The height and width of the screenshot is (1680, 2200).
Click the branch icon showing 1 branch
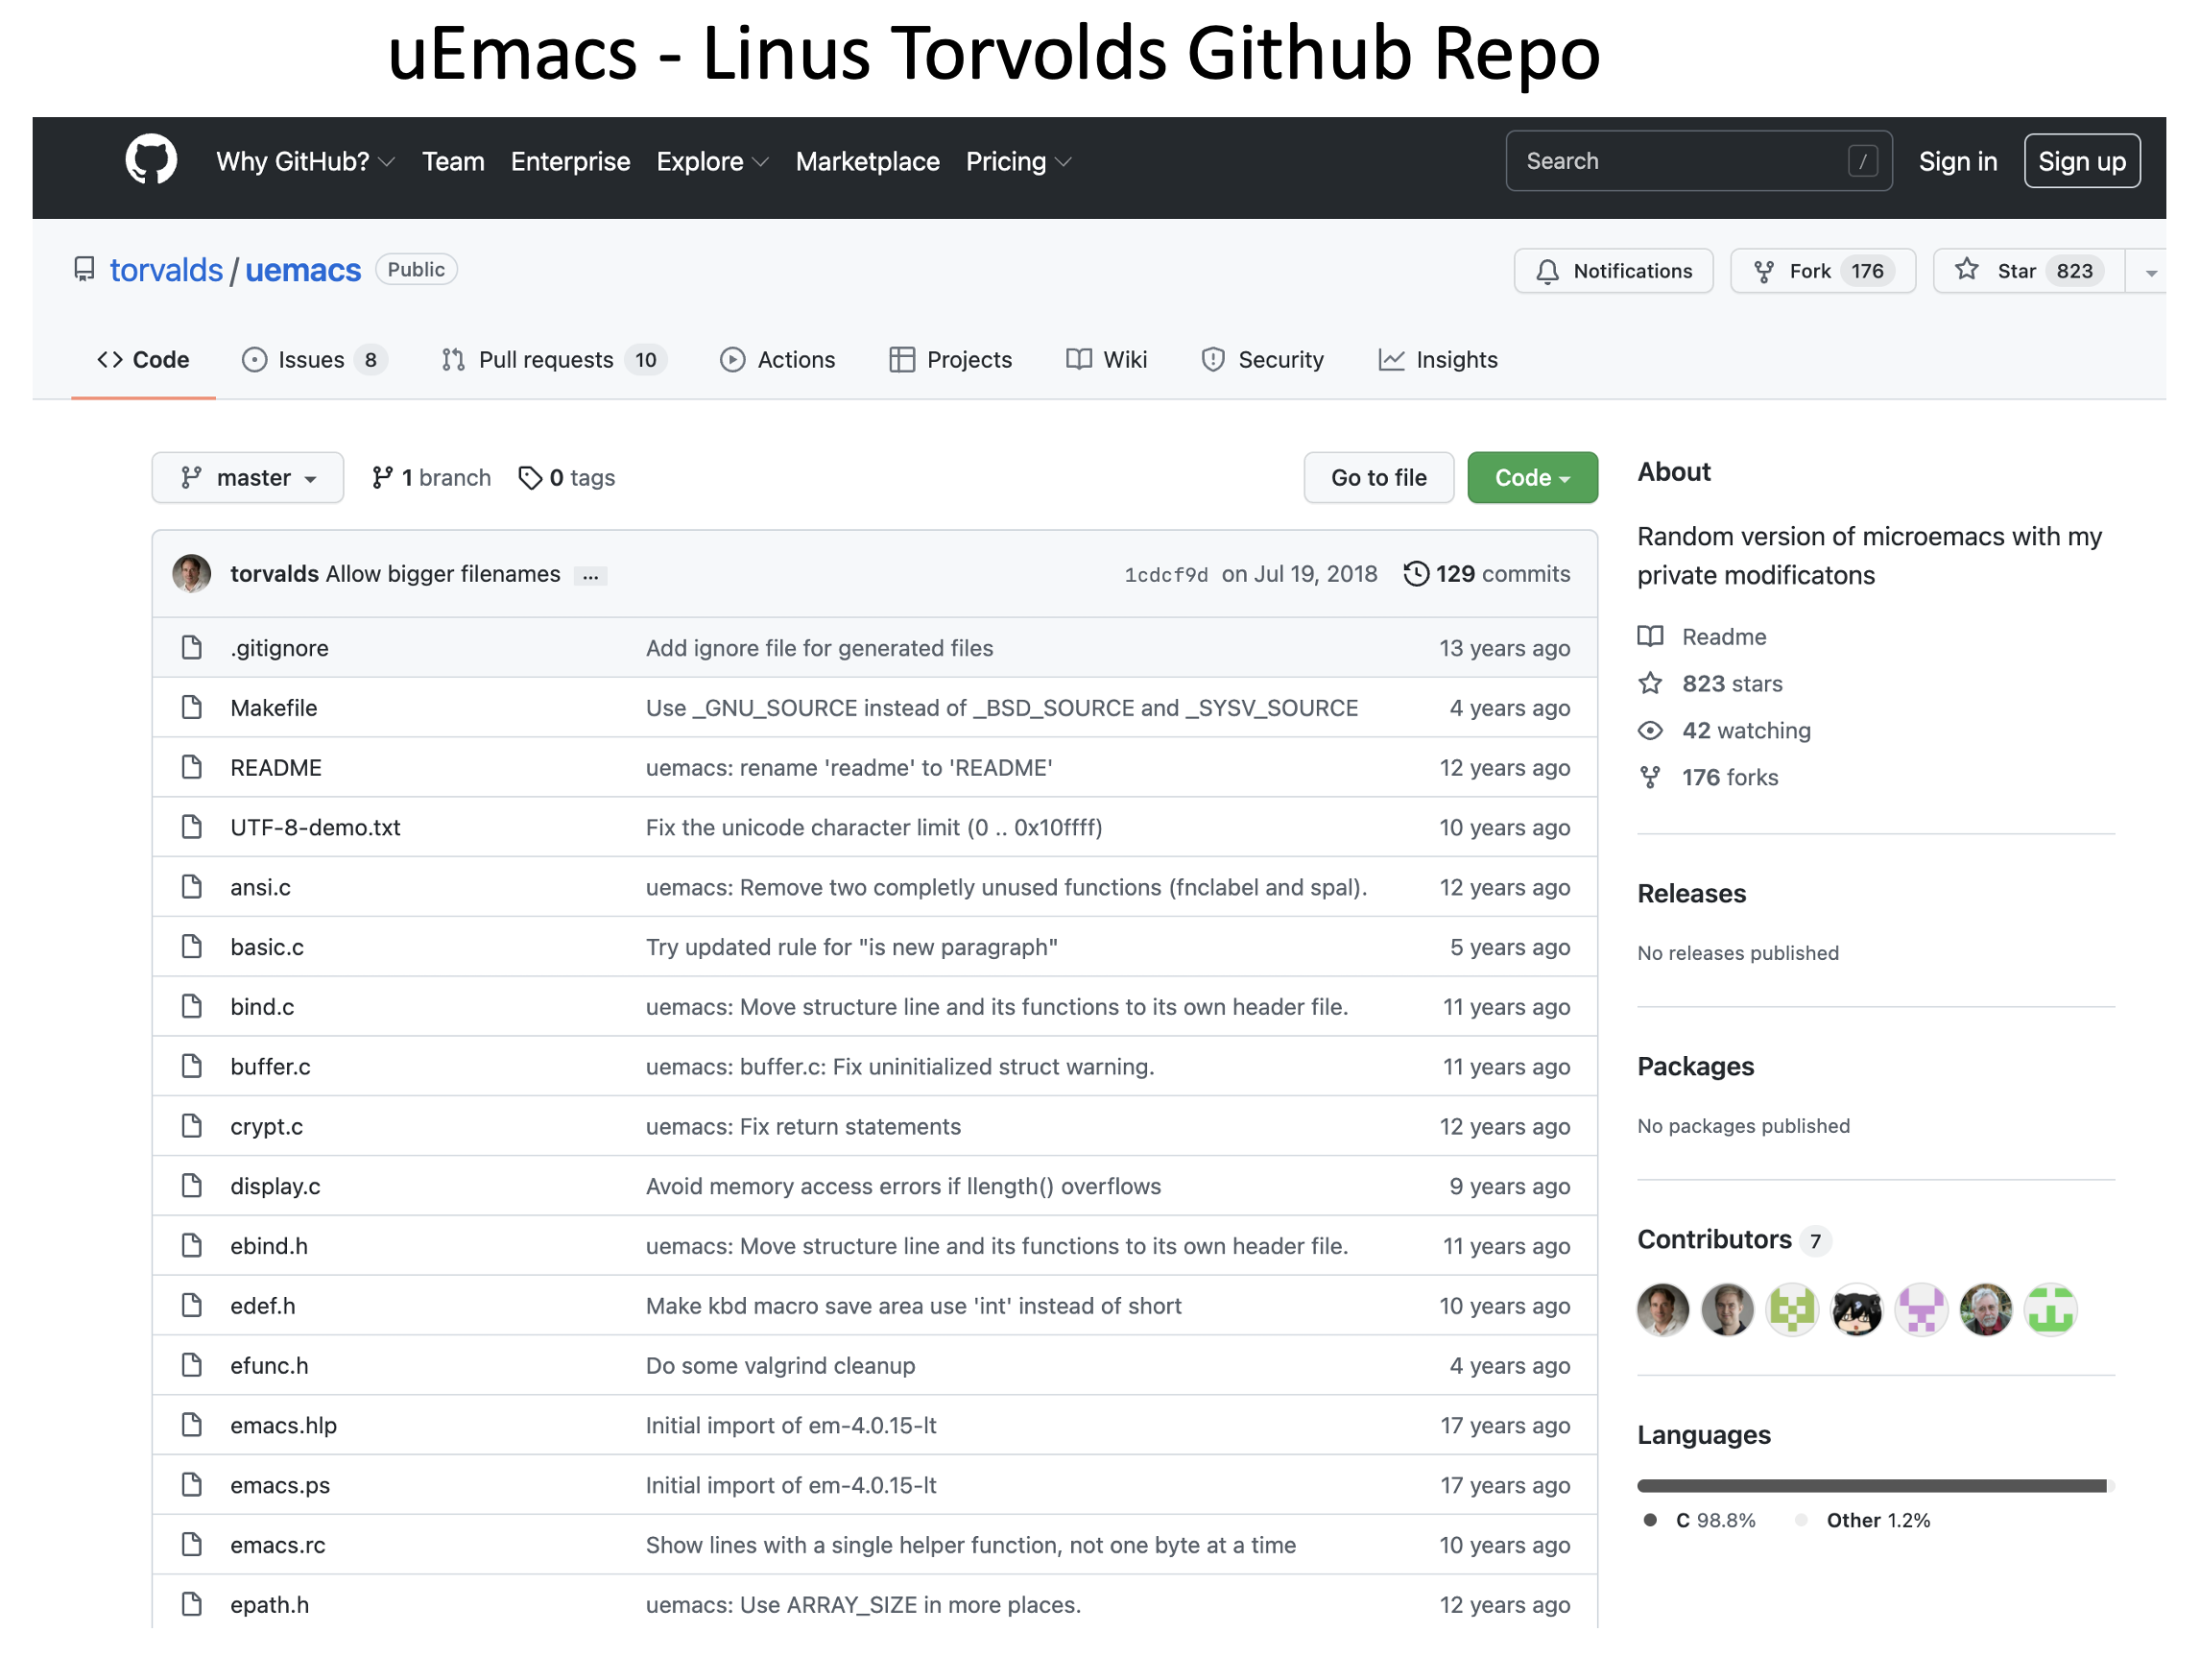[383, 477]
